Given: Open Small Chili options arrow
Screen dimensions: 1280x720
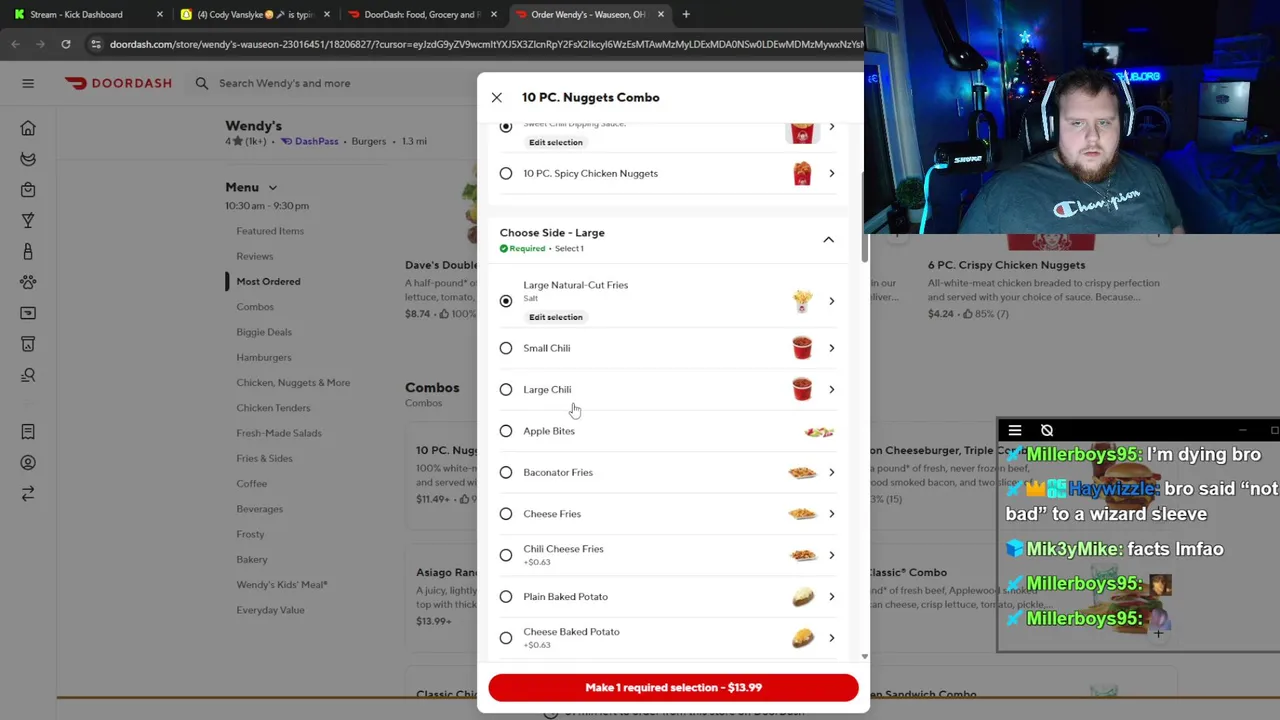Looking at the screenshot, I should (831, 348).
